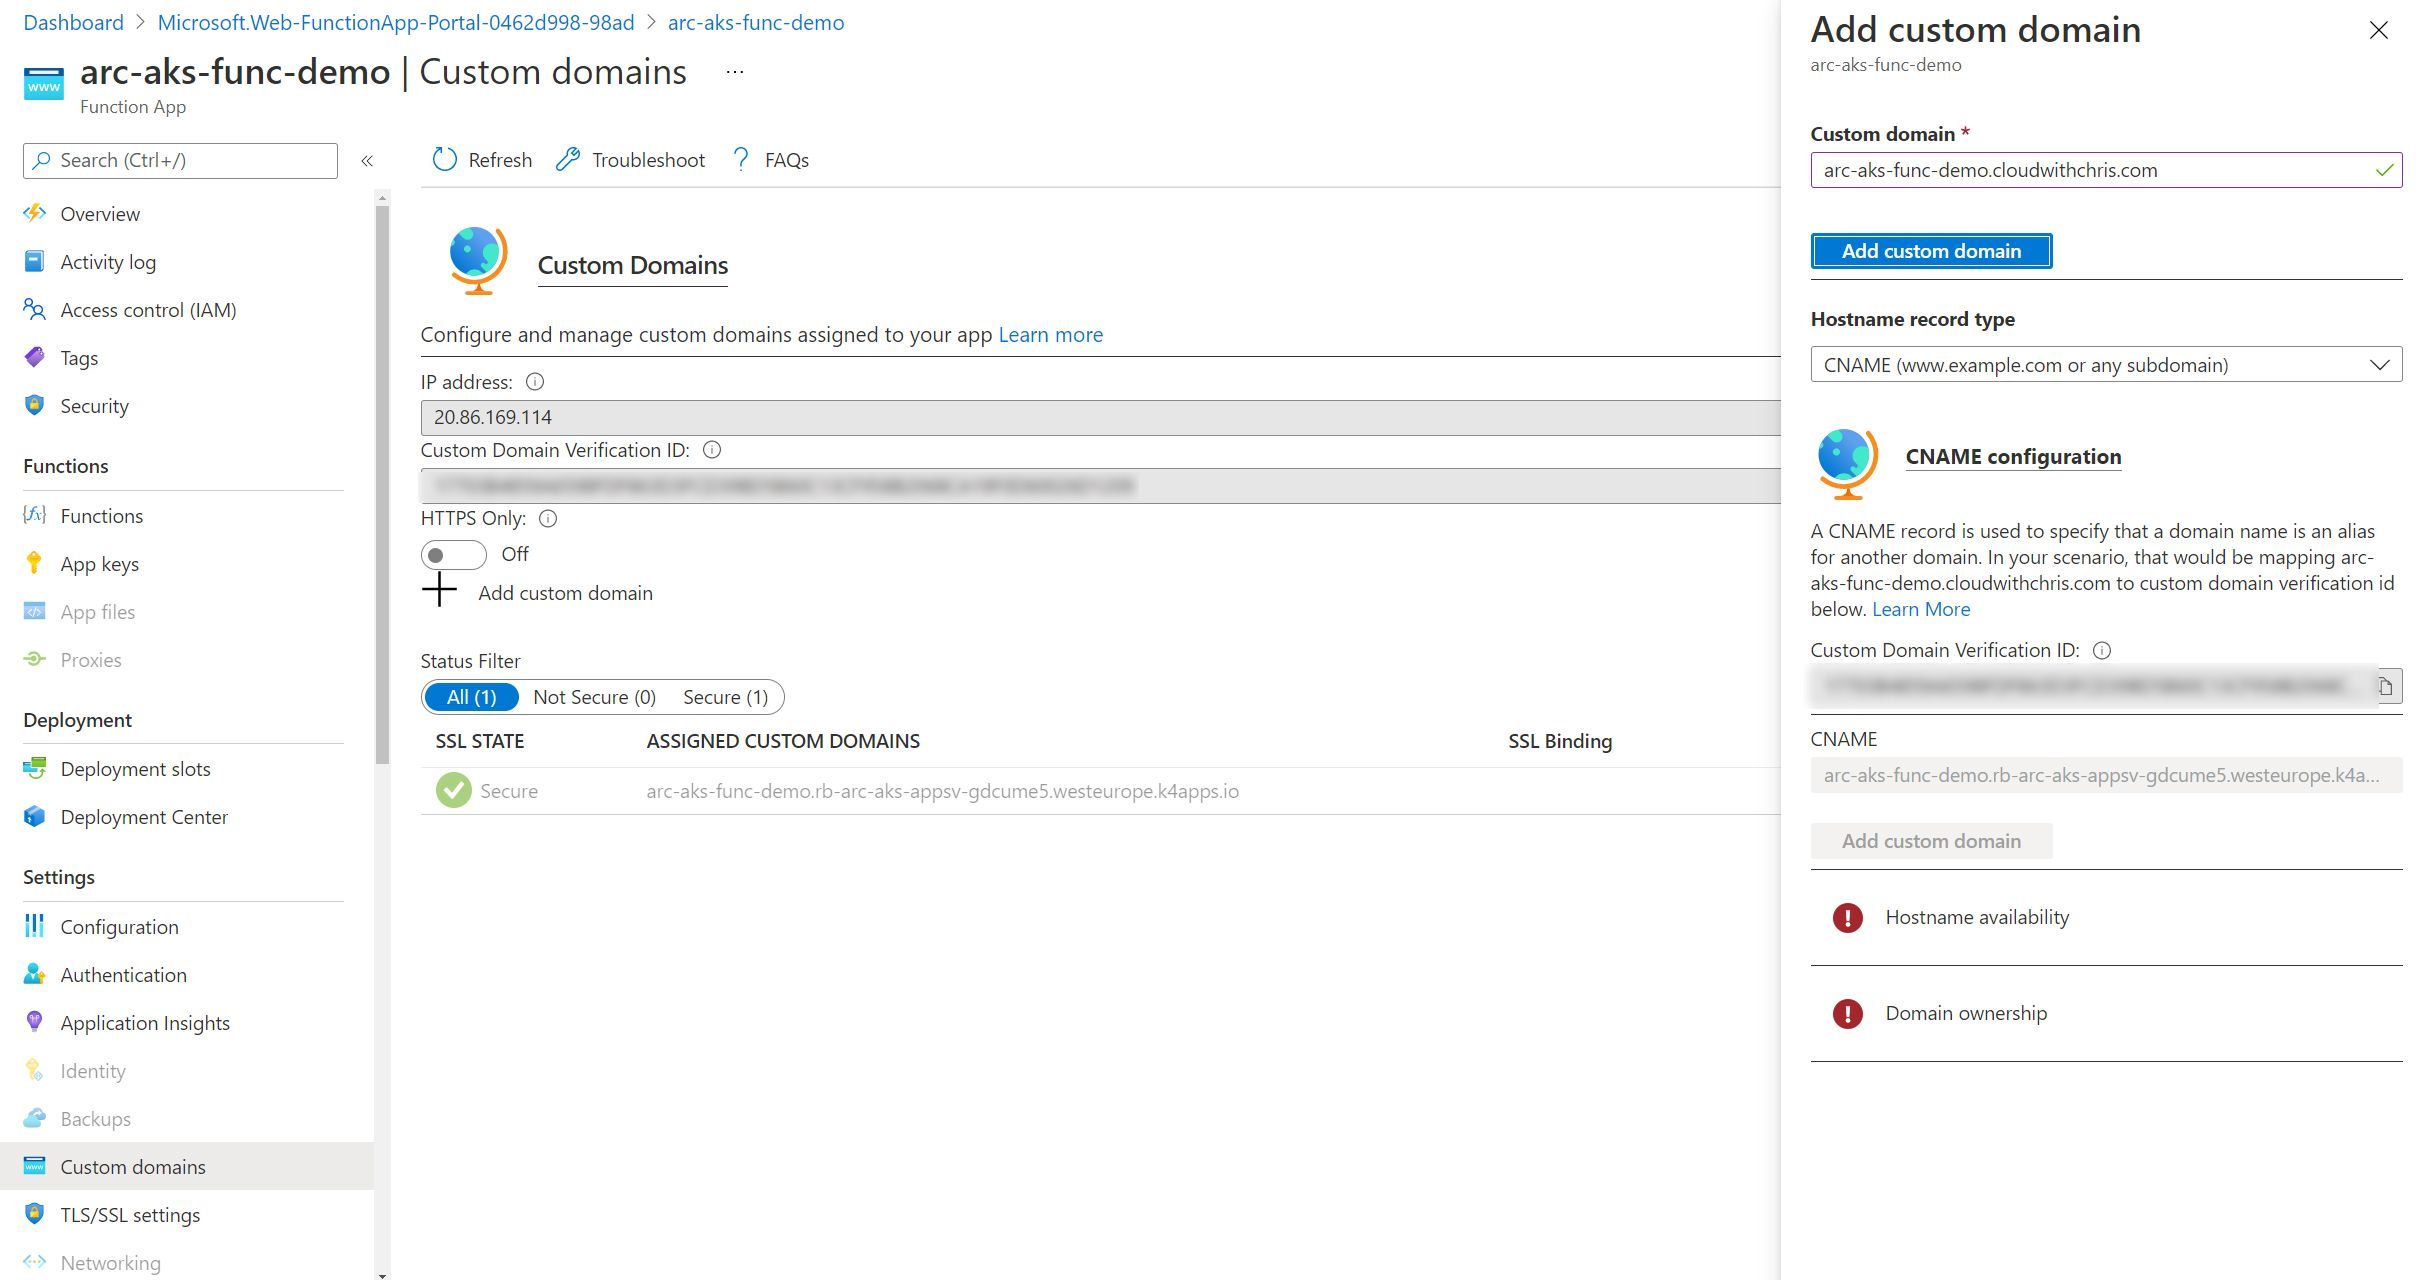Click the SSL STATE column header

tap(479, 741)
